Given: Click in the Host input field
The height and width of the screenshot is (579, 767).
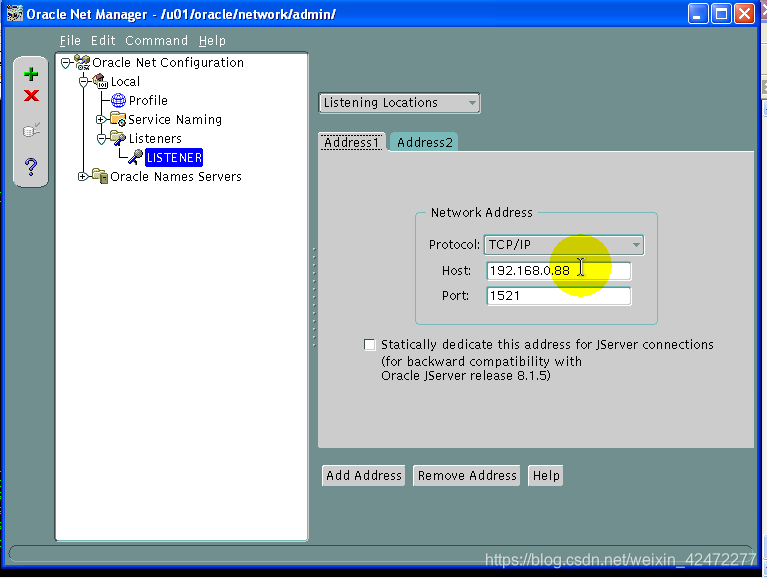Looking at the screenshot, I should (559, 271).
